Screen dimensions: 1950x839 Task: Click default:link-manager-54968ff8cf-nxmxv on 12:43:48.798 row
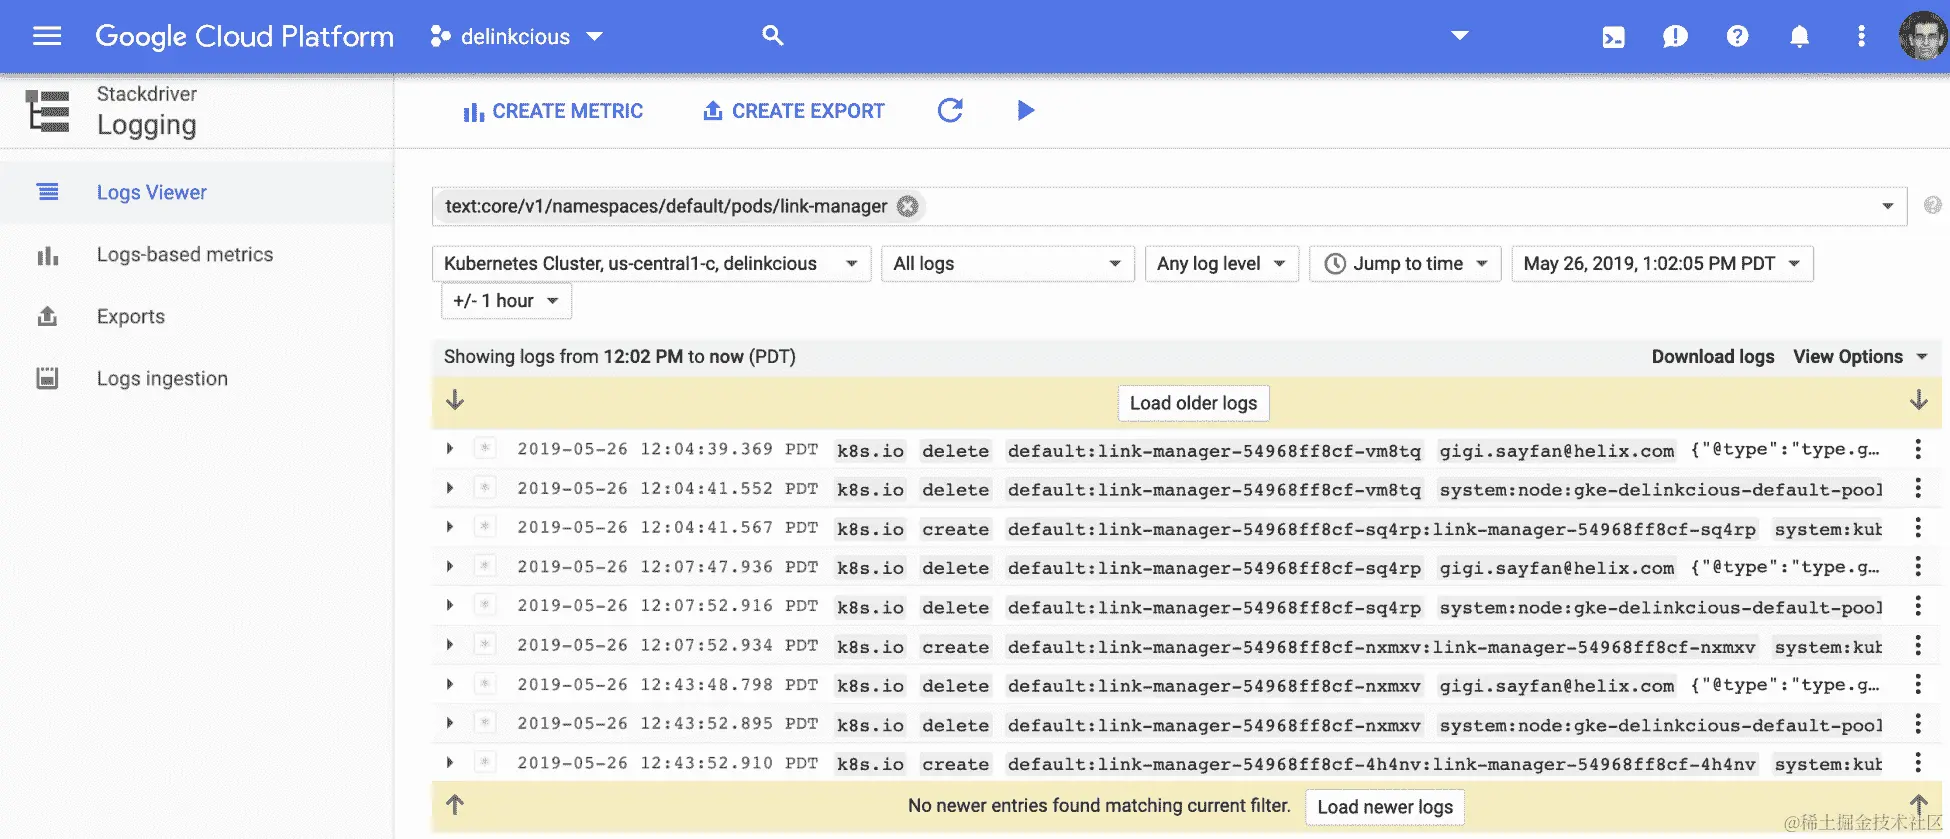[x=1214, y=686]
